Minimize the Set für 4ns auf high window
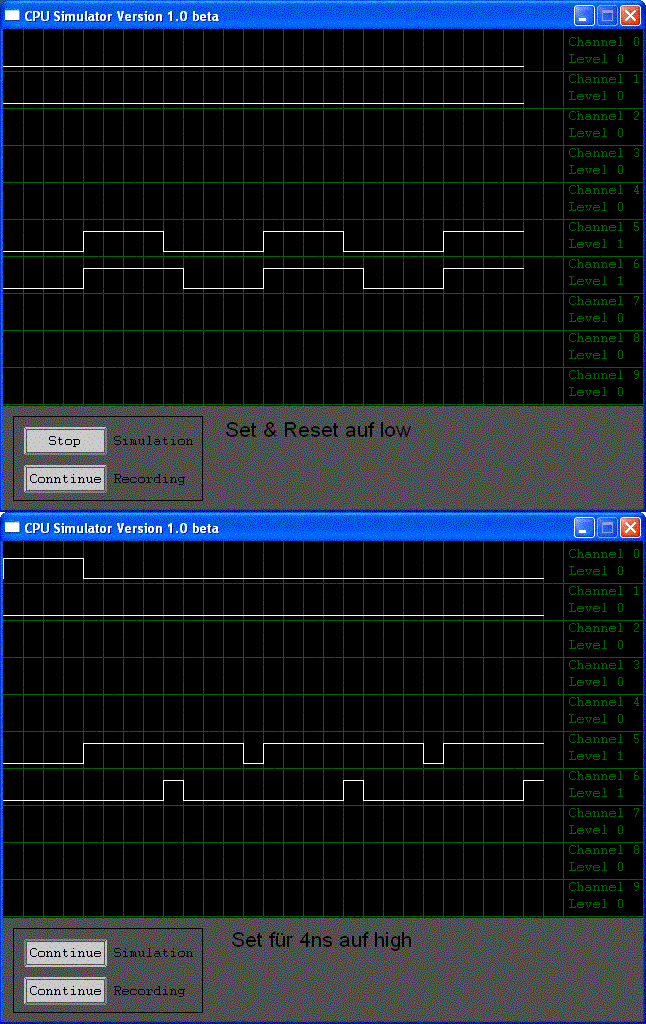646x1024 pixels. click(x=584, y=528)
